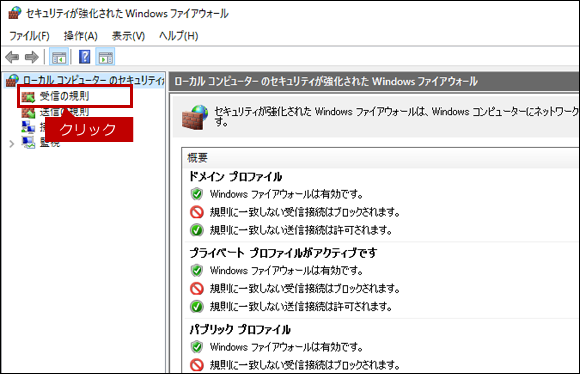Click the 監視 monitoring icon in tree
Image resolution: width=580 pixels, height=374 pixels.
[28, 142]
